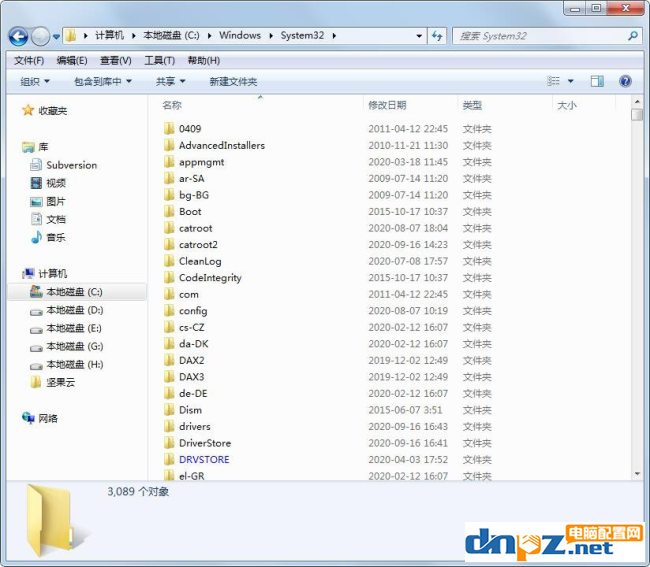Click the CleanLog folder name

pos(200,261)
